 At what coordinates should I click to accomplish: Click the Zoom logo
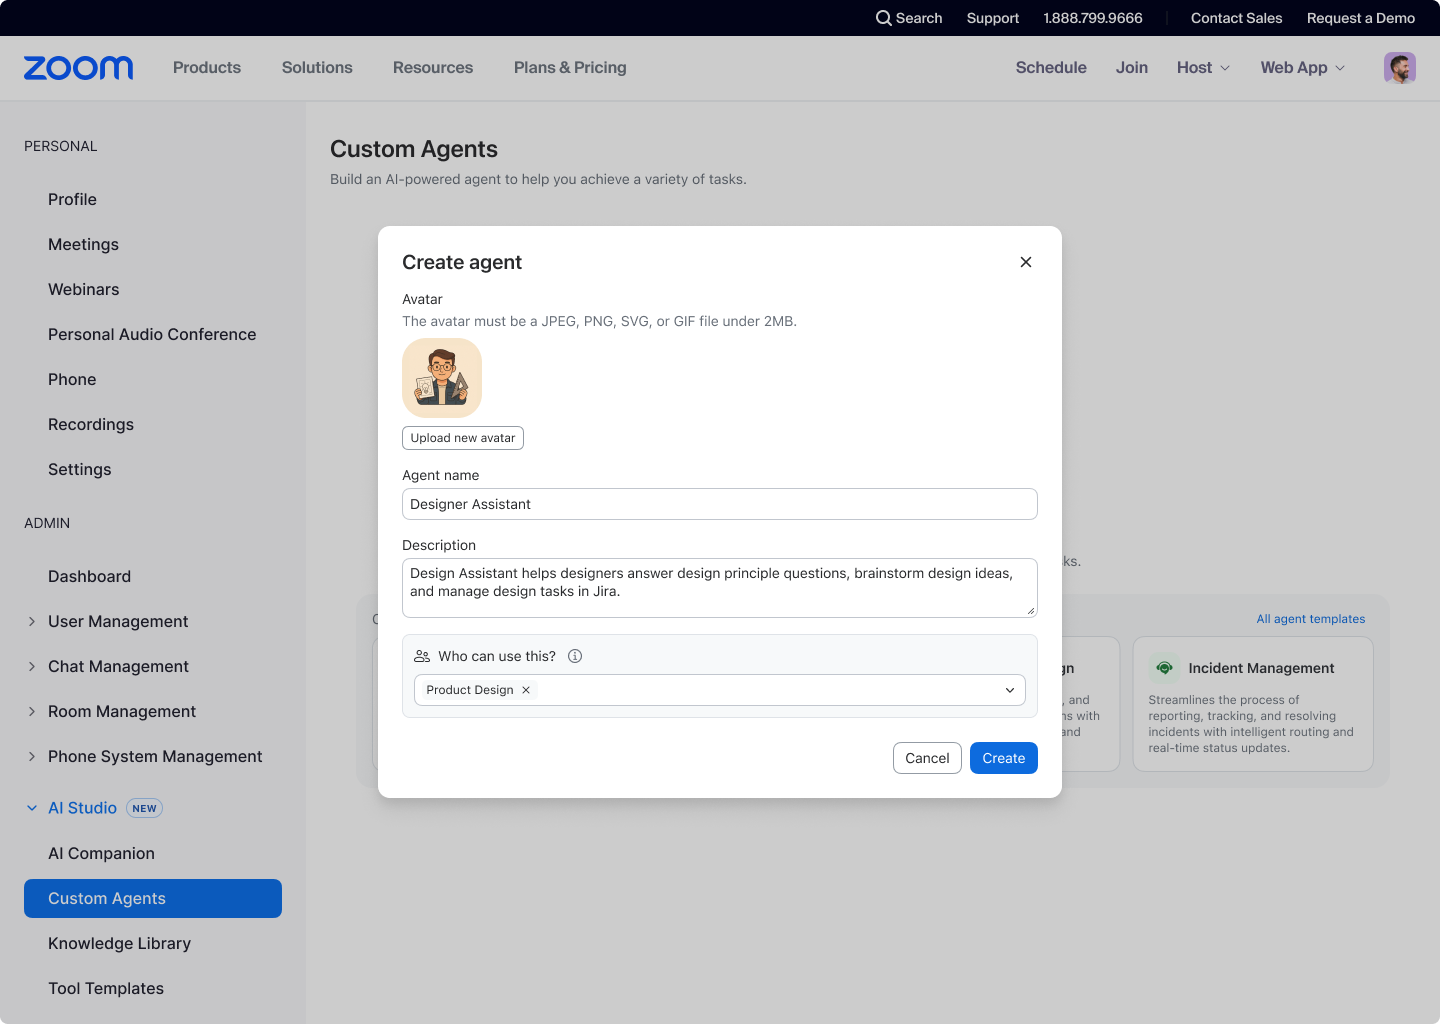(78, 68)
